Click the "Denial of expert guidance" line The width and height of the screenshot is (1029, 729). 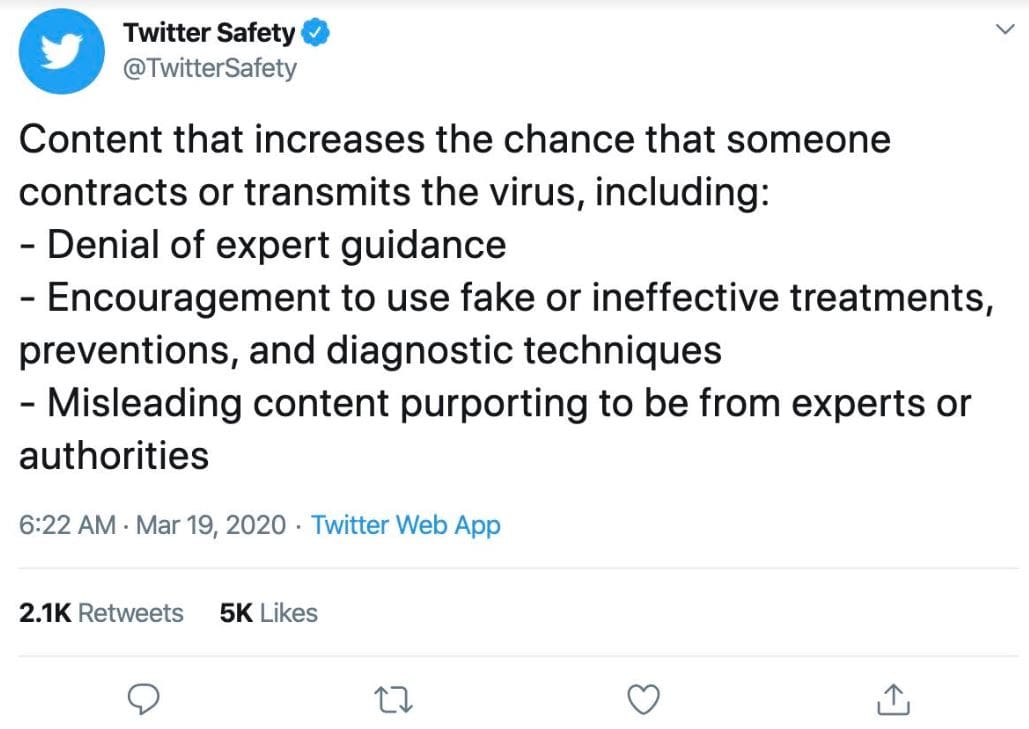tap(262, 245)
